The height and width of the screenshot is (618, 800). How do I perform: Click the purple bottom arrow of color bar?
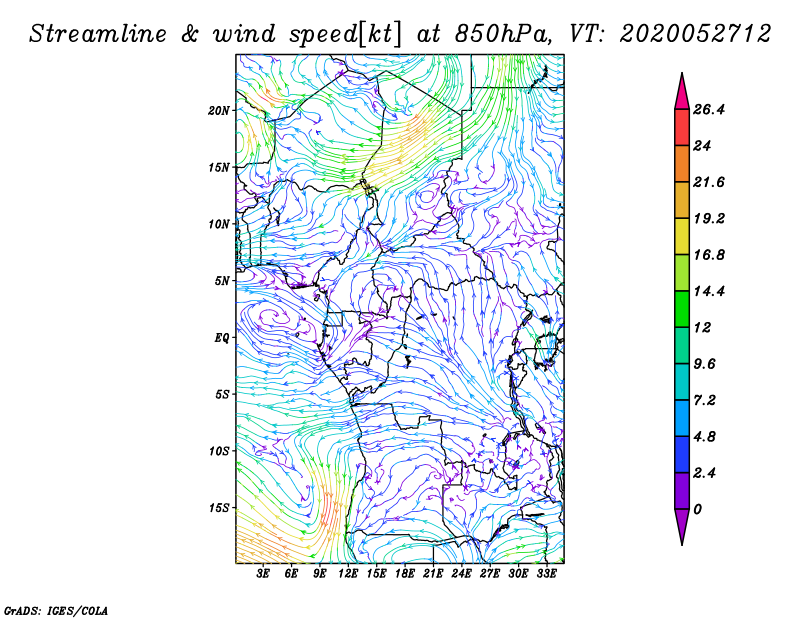point(682,526)
